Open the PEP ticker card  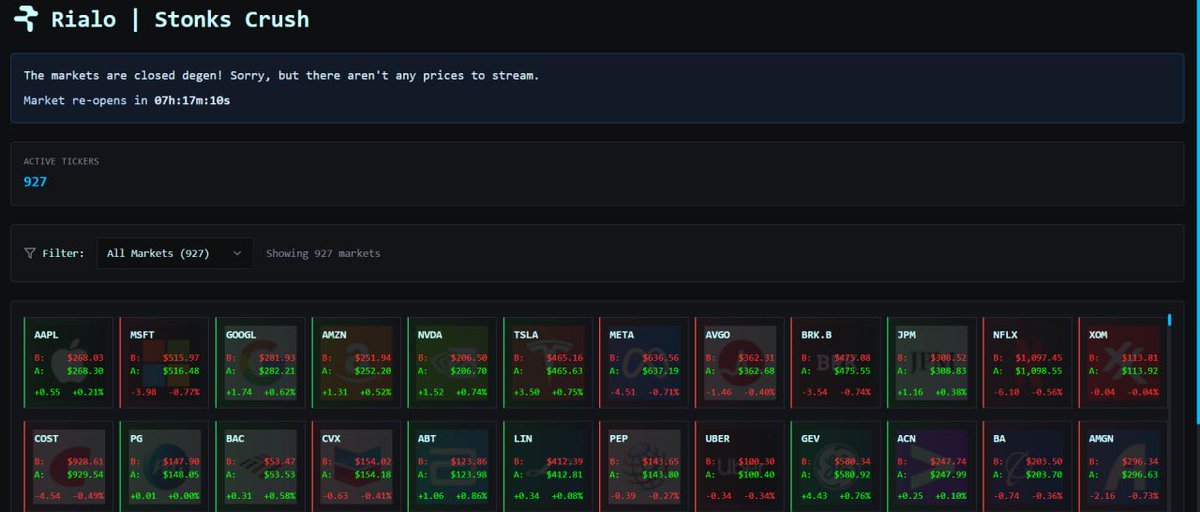(642, 466)
